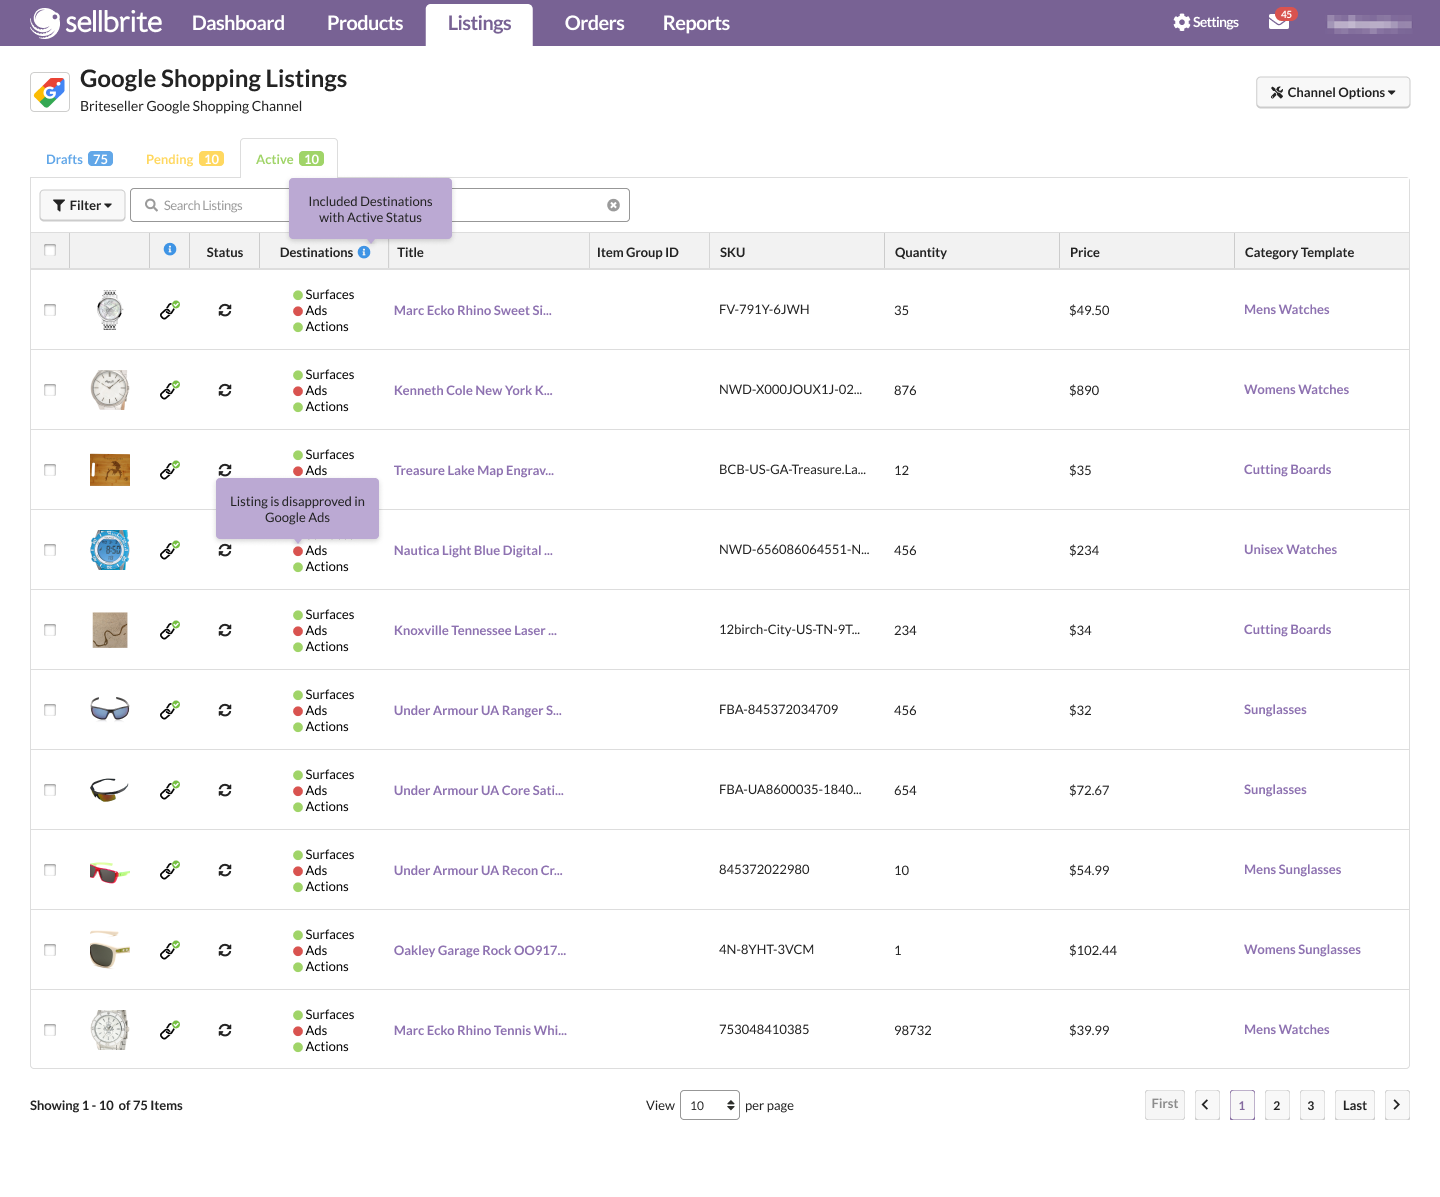Click sync status icon for Marc Ecko Rhino Tennis
The height and width of the screenshot is (1197, 1440).
coord(225,1030)
